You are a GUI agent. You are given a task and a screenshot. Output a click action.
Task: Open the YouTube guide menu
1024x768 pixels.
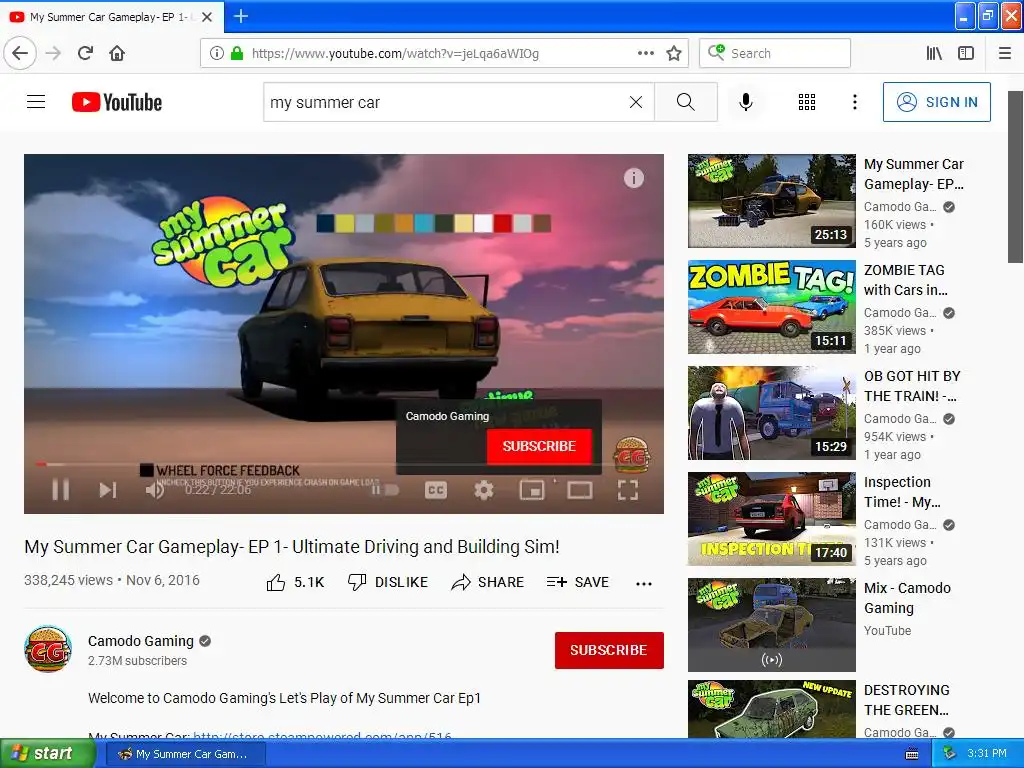[x=36, y=102]
